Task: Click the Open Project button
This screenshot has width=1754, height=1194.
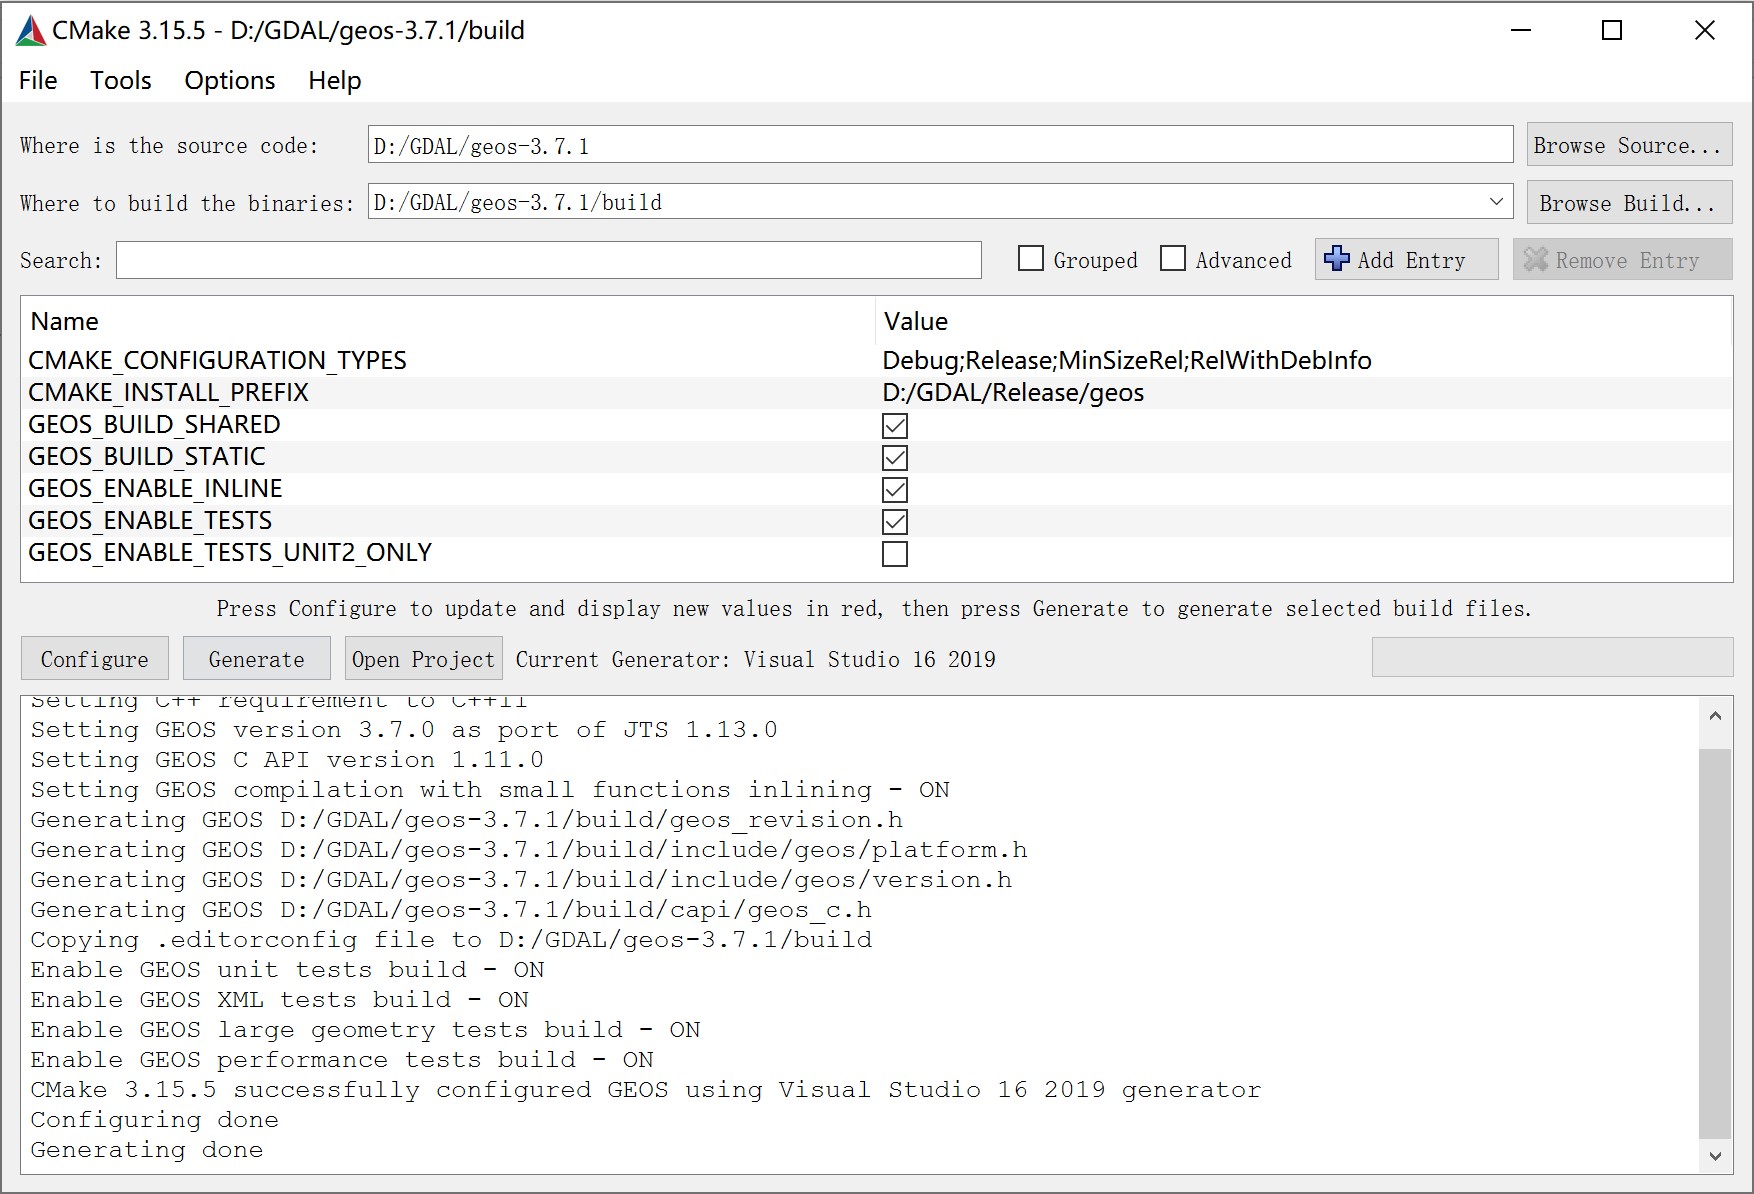Action: (x=423, y=659)
